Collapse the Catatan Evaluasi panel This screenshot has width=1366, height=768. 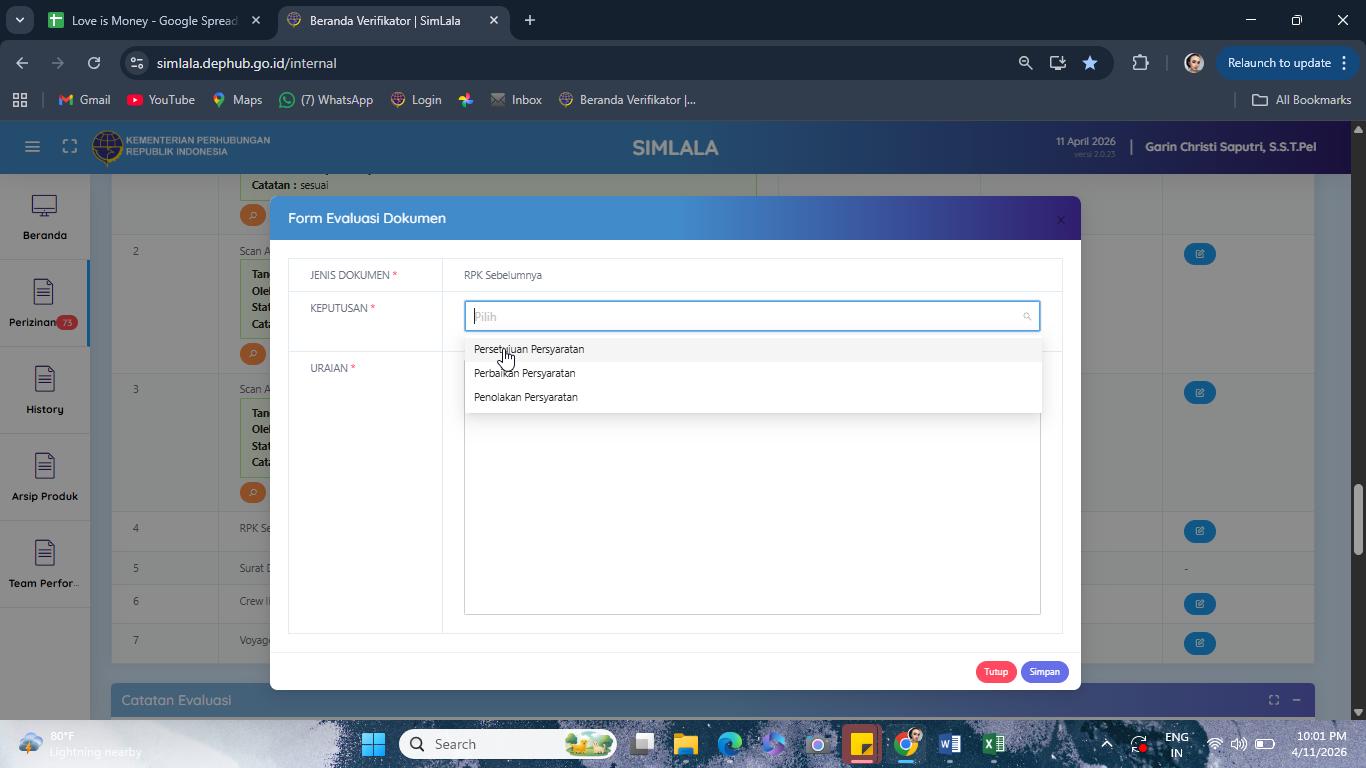tap(1296, 700)
